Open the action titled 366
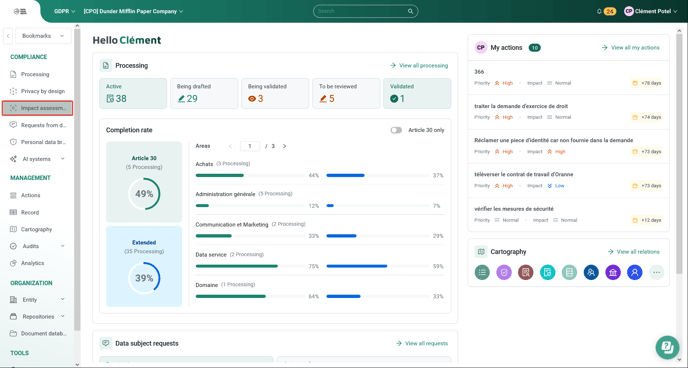 479,71
